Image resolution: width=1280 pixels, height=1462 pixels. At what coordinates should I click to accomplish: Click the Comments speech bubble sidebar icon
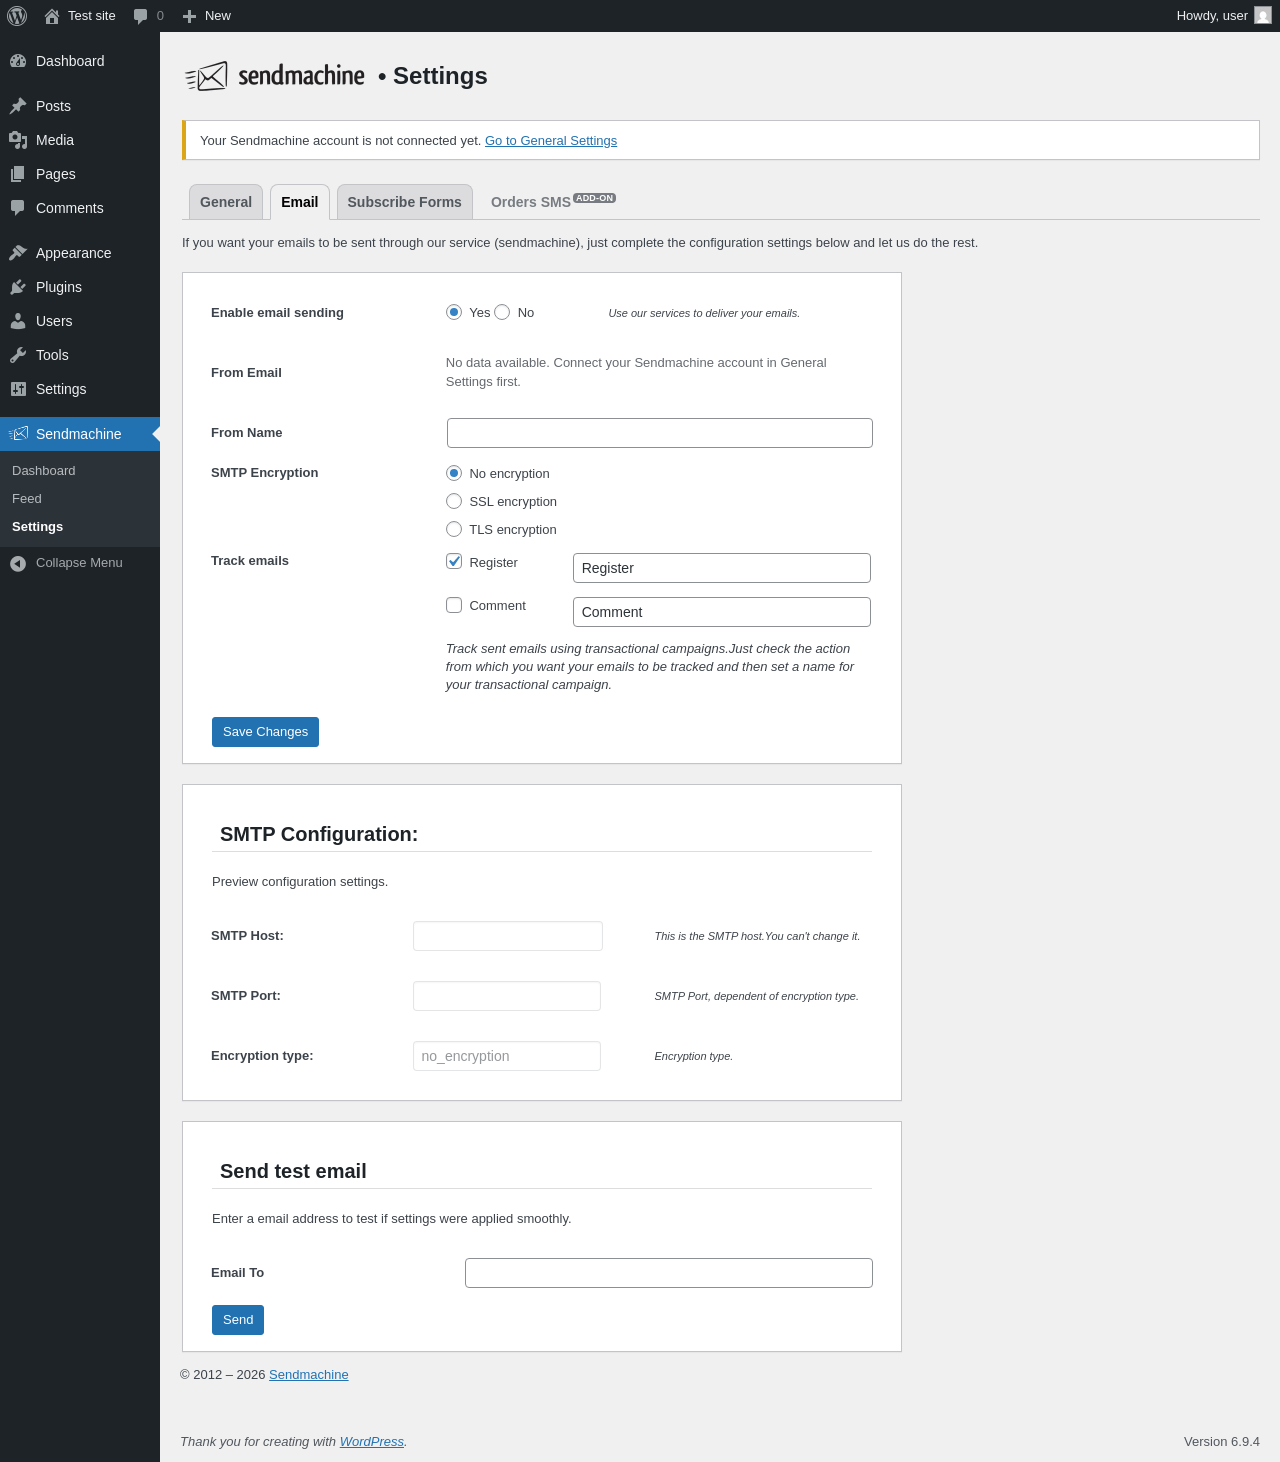pos(18,208)
